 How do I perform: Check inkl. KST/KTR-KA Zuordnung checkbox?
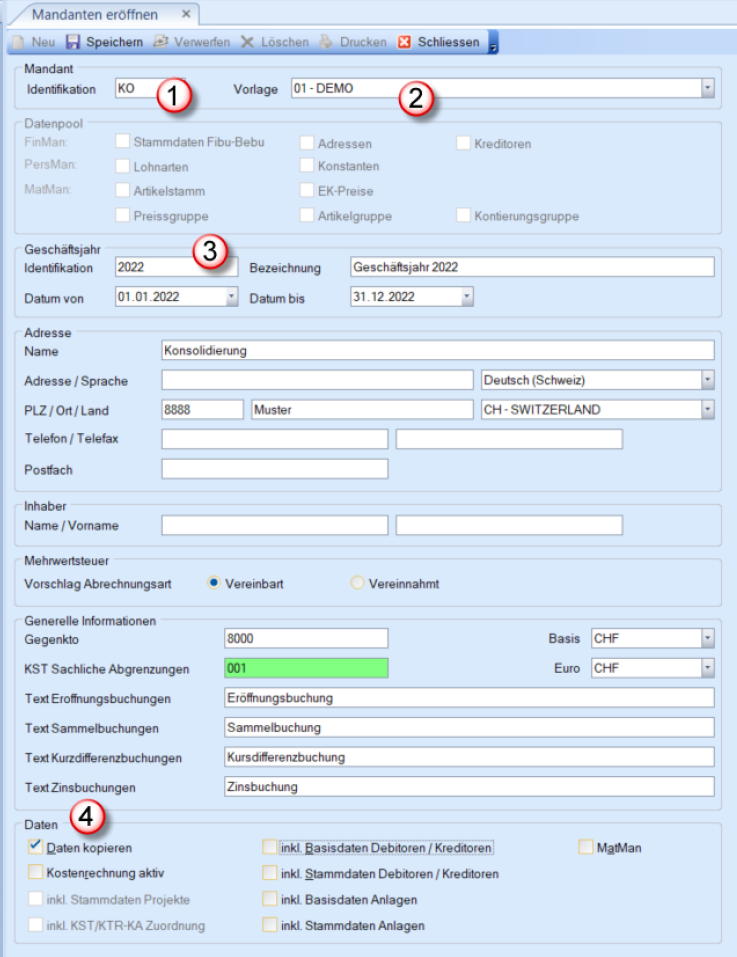pyautogui.click(x=35, y=924)
